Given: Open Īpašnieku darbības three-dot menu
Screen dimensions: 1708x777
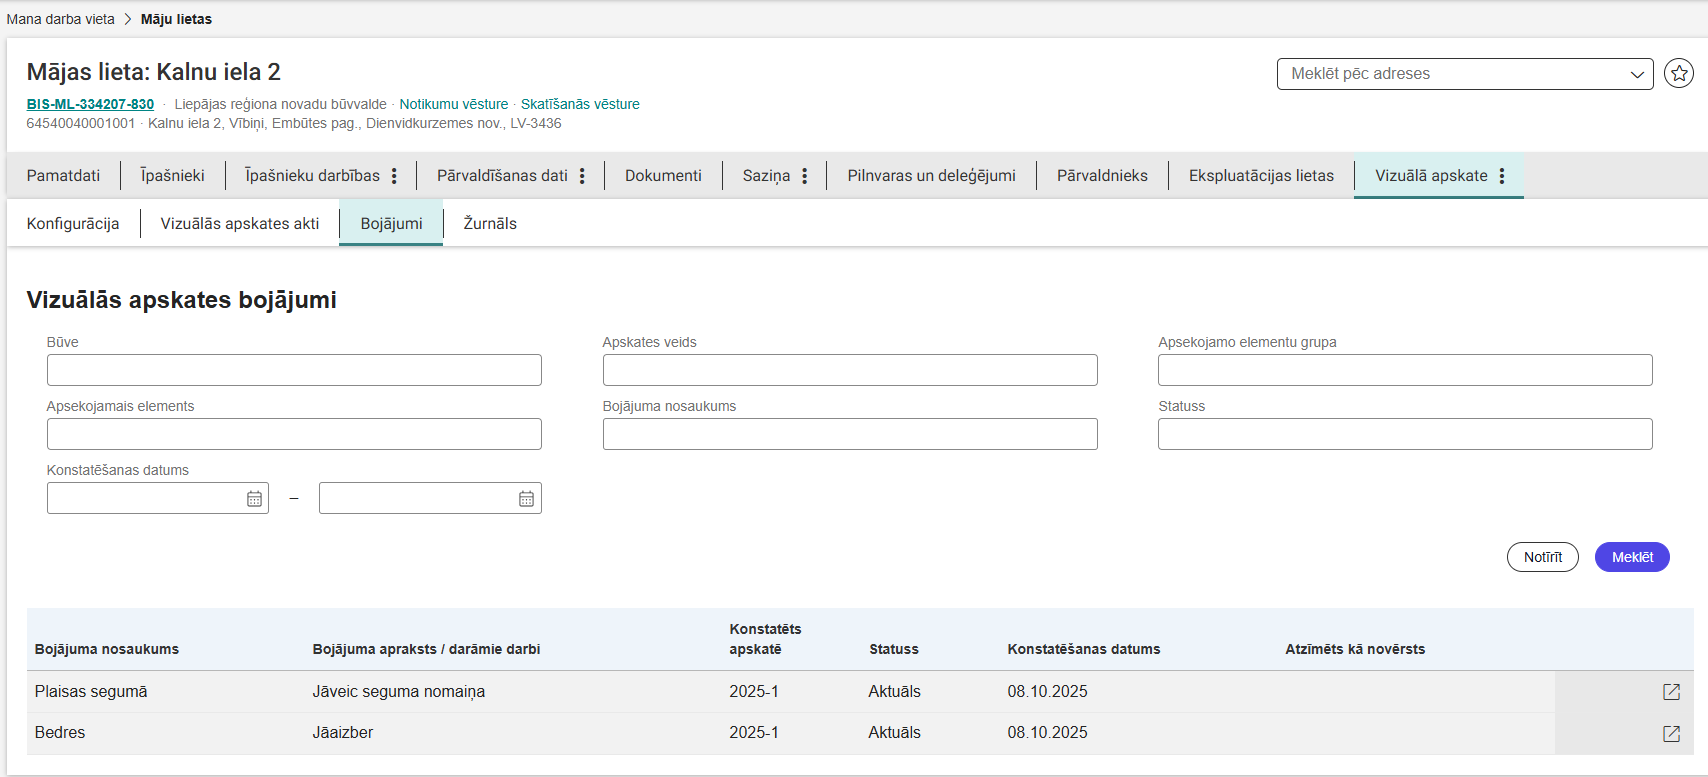Looking at the screenshot, I should pos(394,176).
